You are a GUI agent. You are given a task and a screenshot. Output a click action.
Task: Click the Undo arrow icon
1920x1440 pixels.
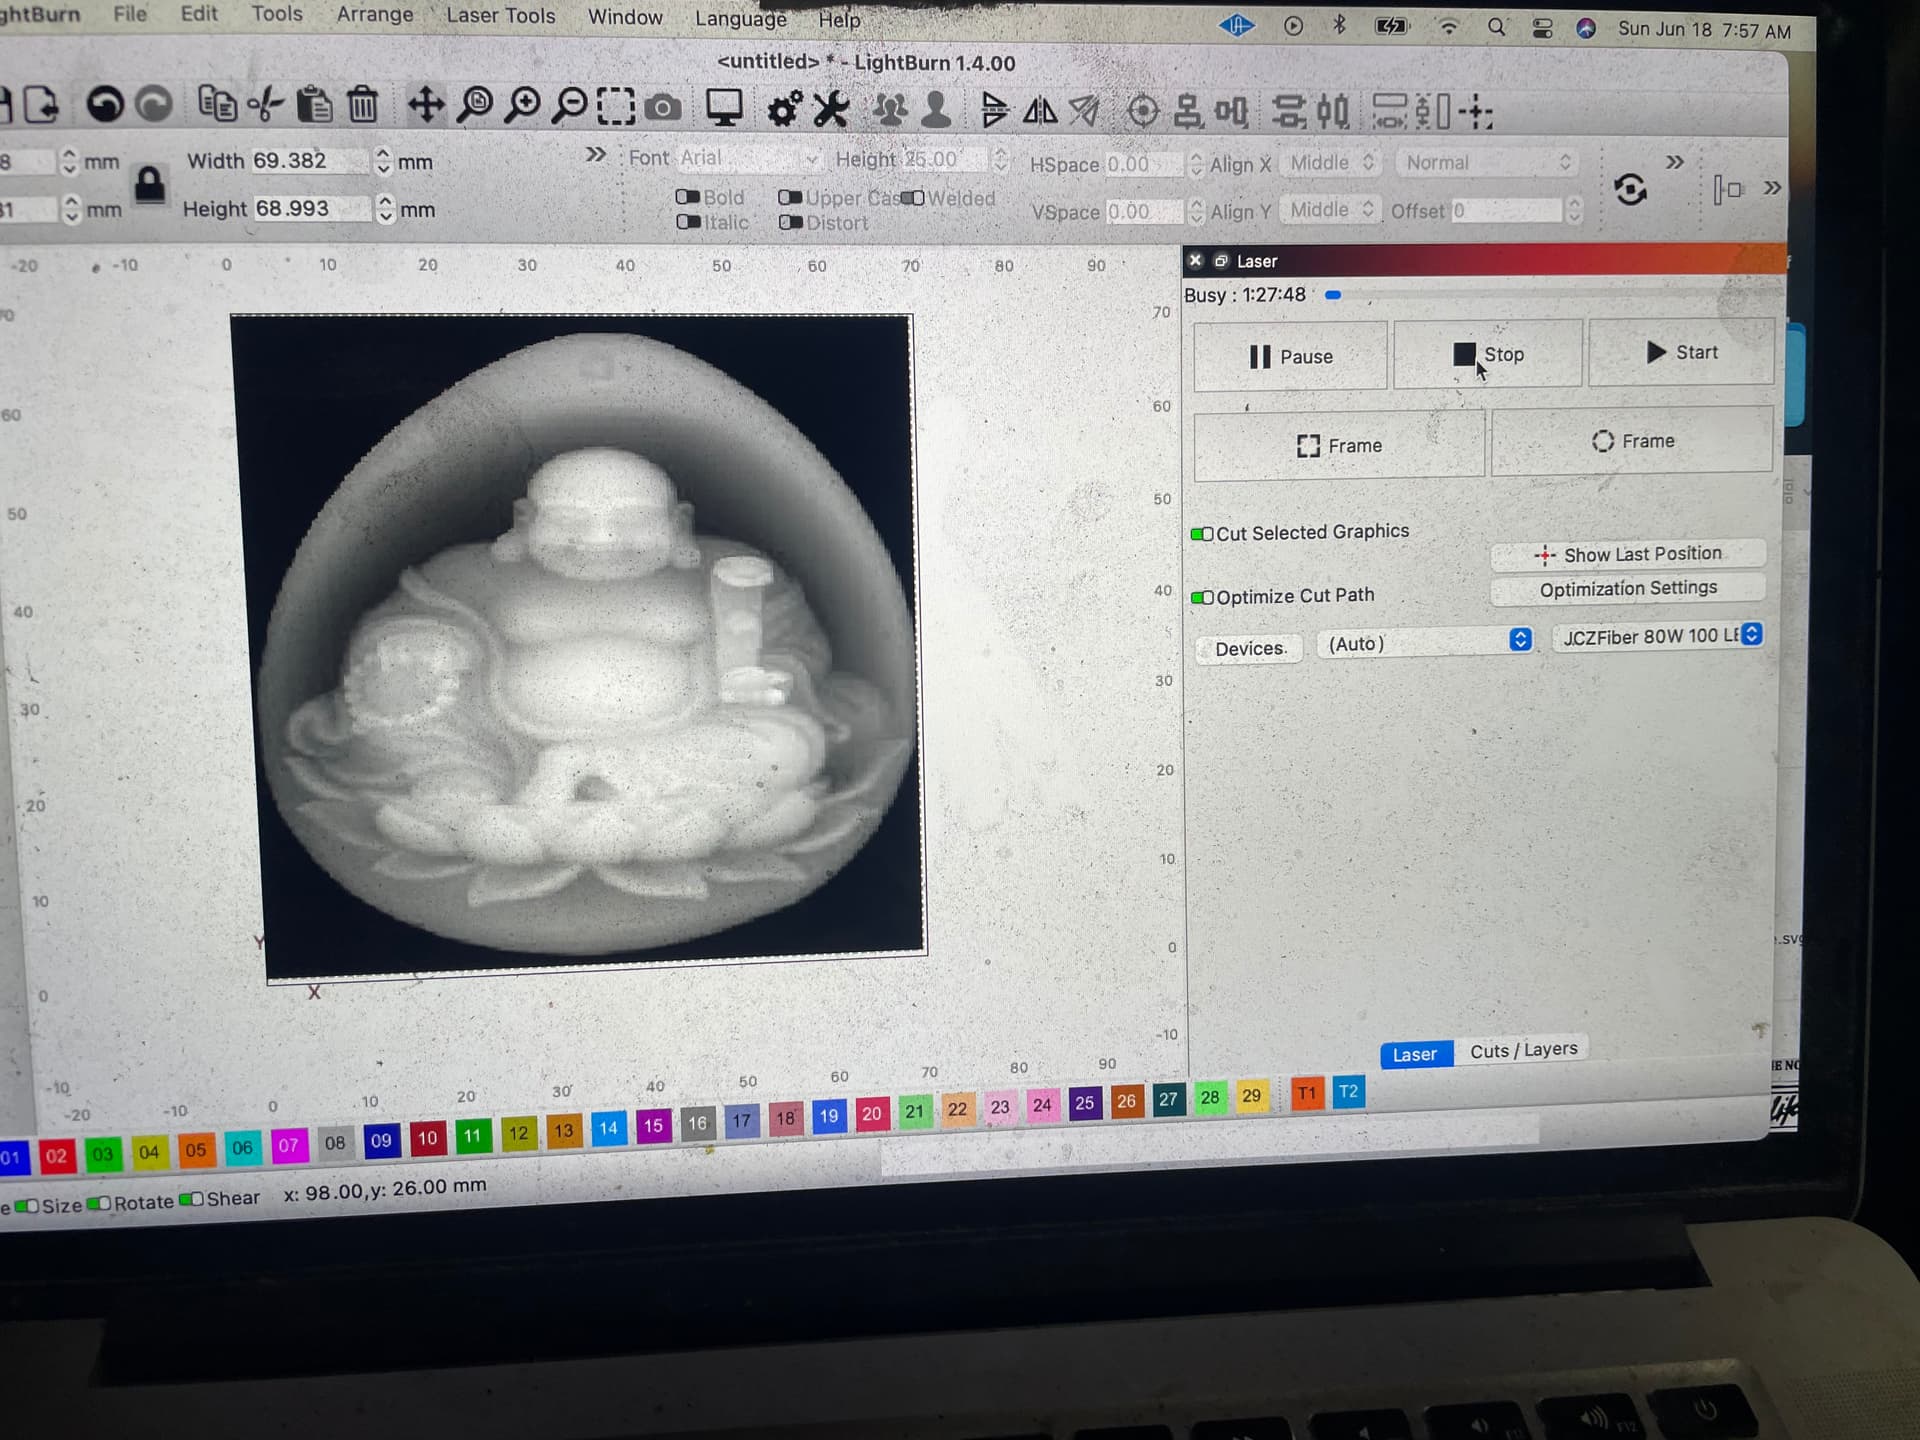104,104
